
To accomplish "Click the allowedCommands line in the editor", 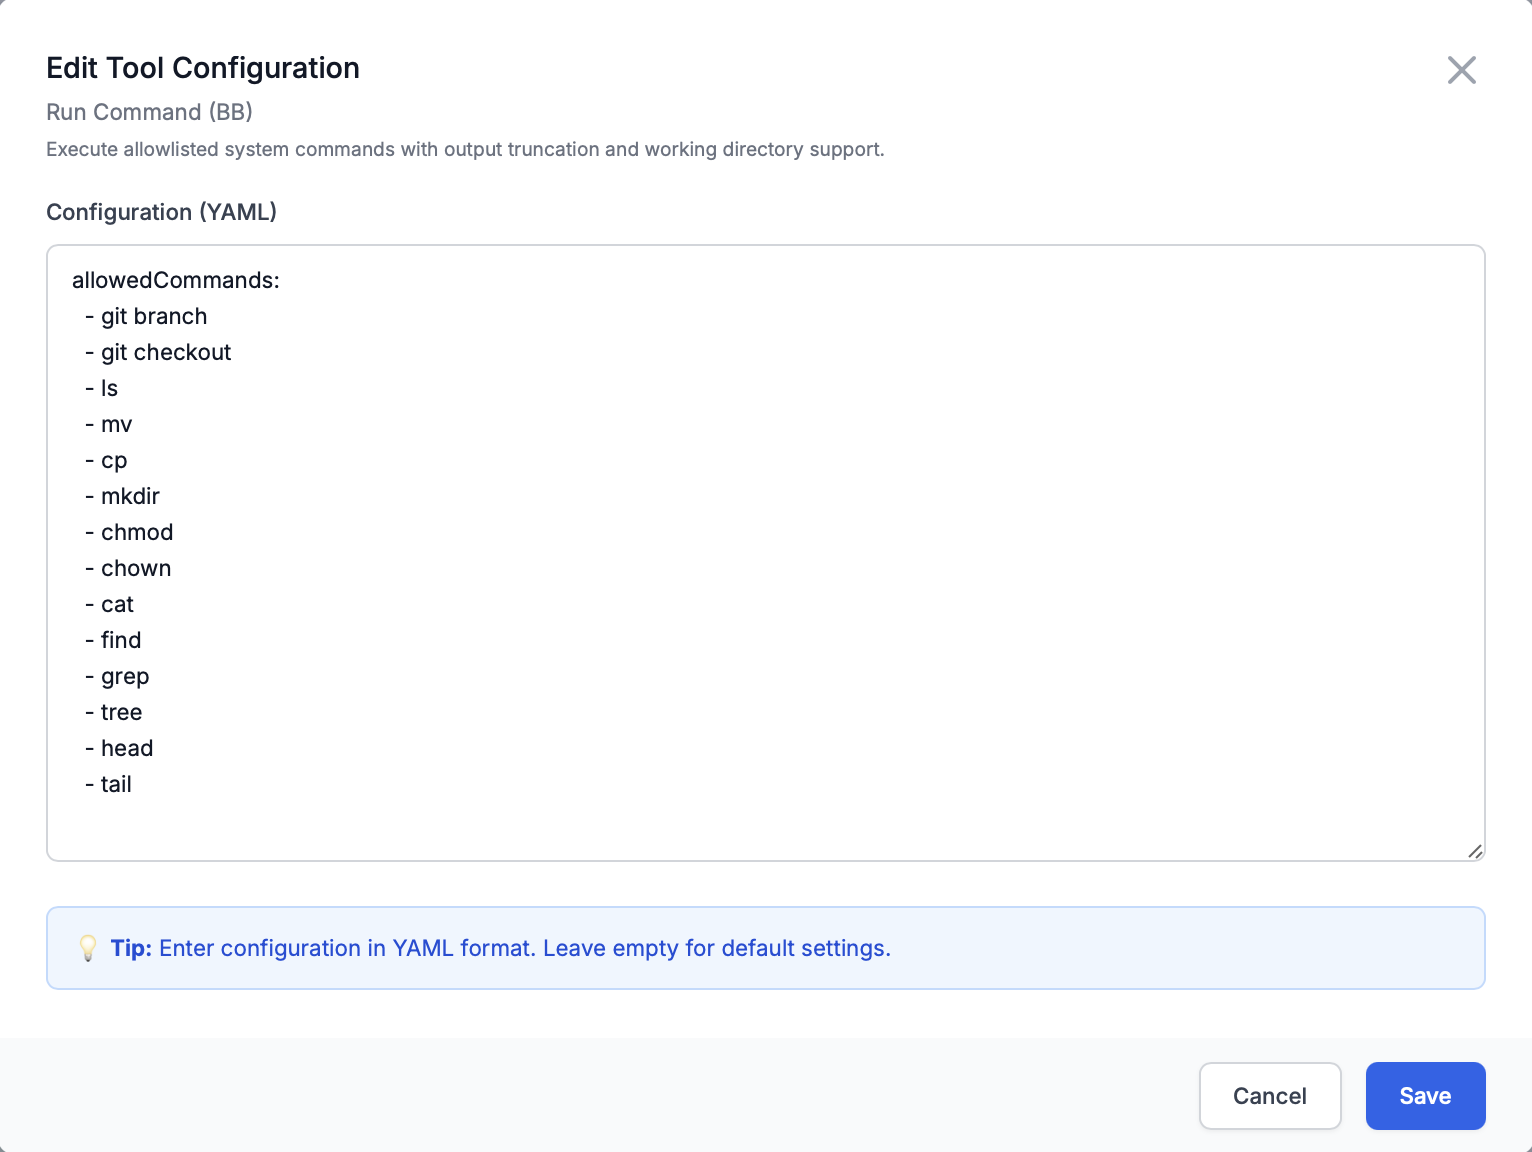I will pos(176,280).
